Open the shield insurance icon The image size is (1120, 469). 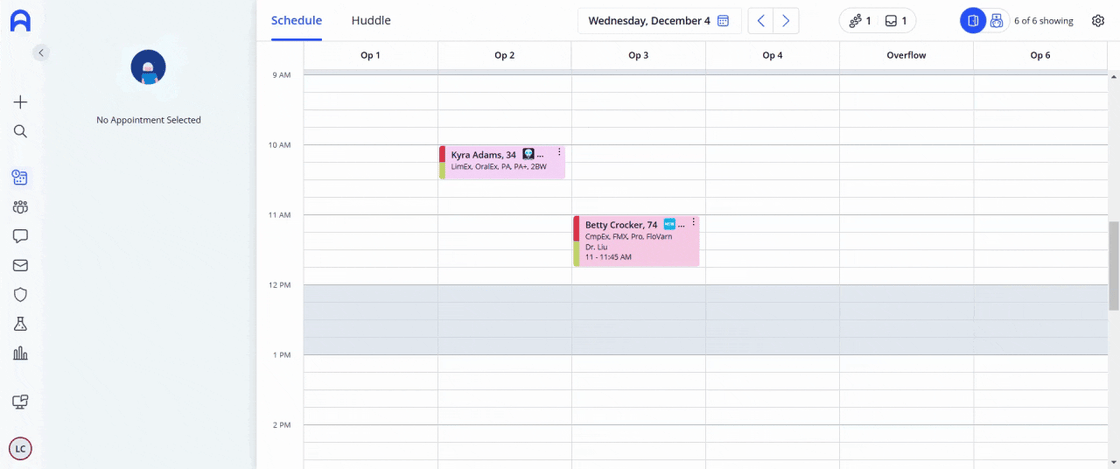pyautogui.click(x=21, y=294)
